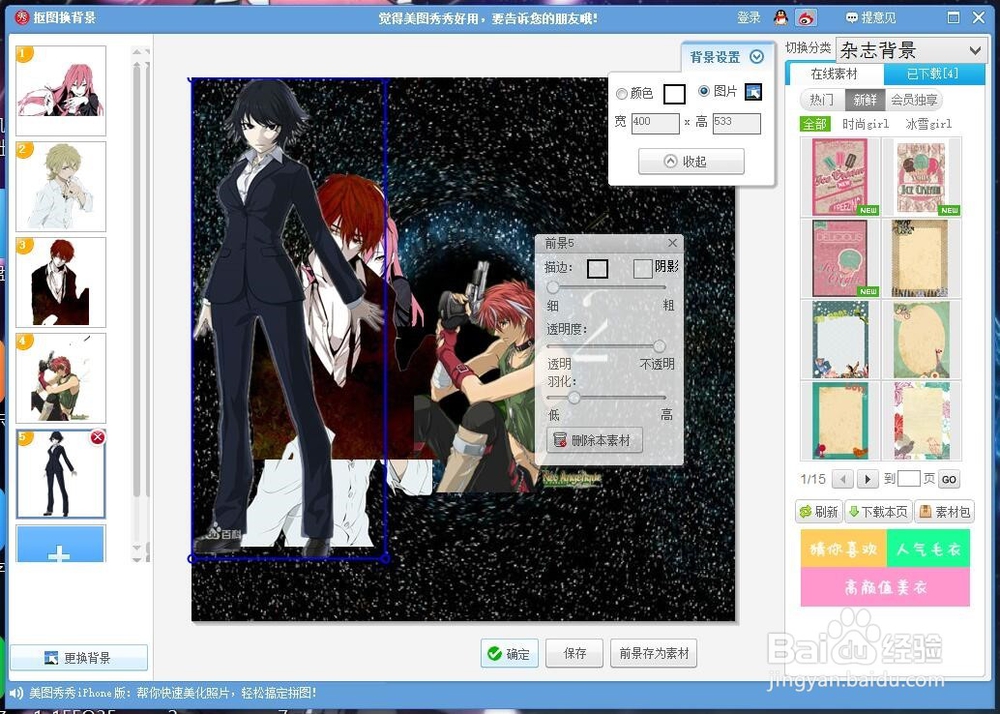This screenshot has width=1000, height=714.
Task: Click the 收起 collapse button
Action: pyautogui.click(x=691, y=161)
